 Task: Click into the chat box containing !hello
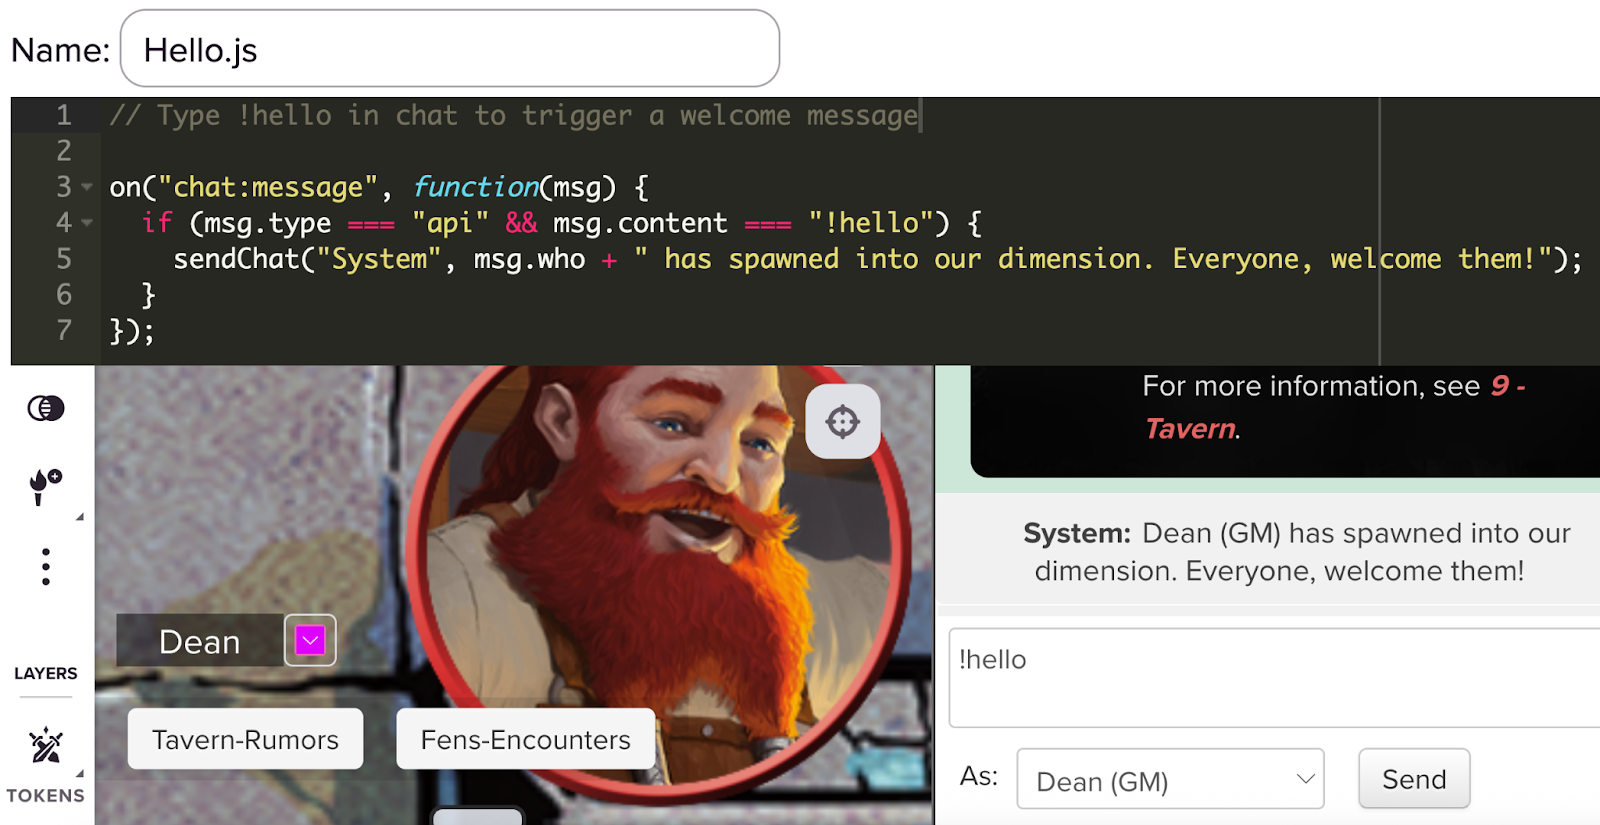[1270, 677]
